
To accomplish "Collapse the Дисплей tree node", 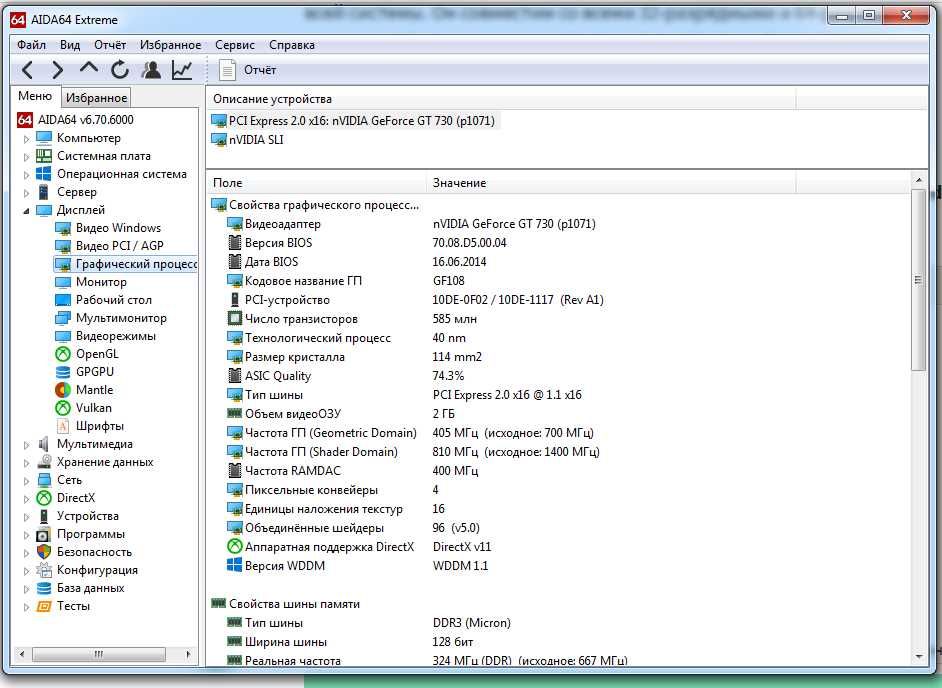I will point(26,211).
